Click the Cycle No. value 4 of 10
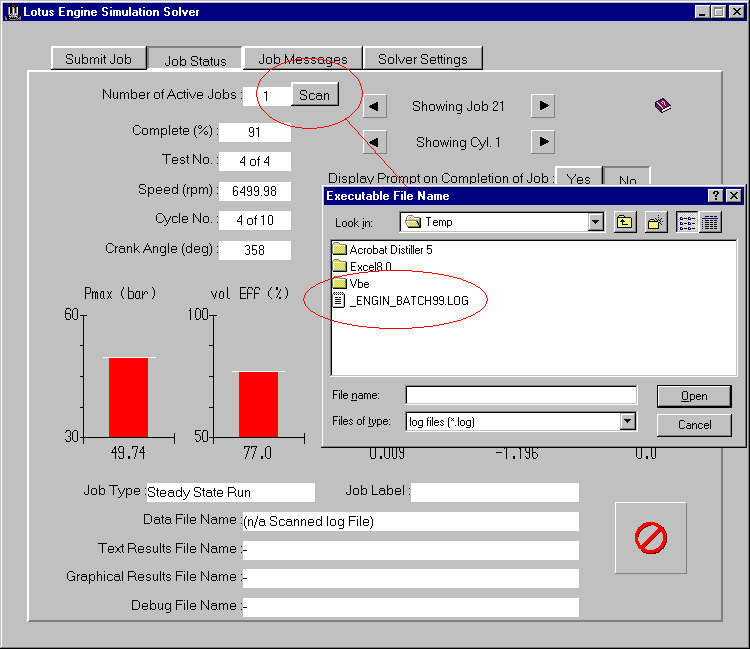The image size is (750, 649). tap(254, 220)
